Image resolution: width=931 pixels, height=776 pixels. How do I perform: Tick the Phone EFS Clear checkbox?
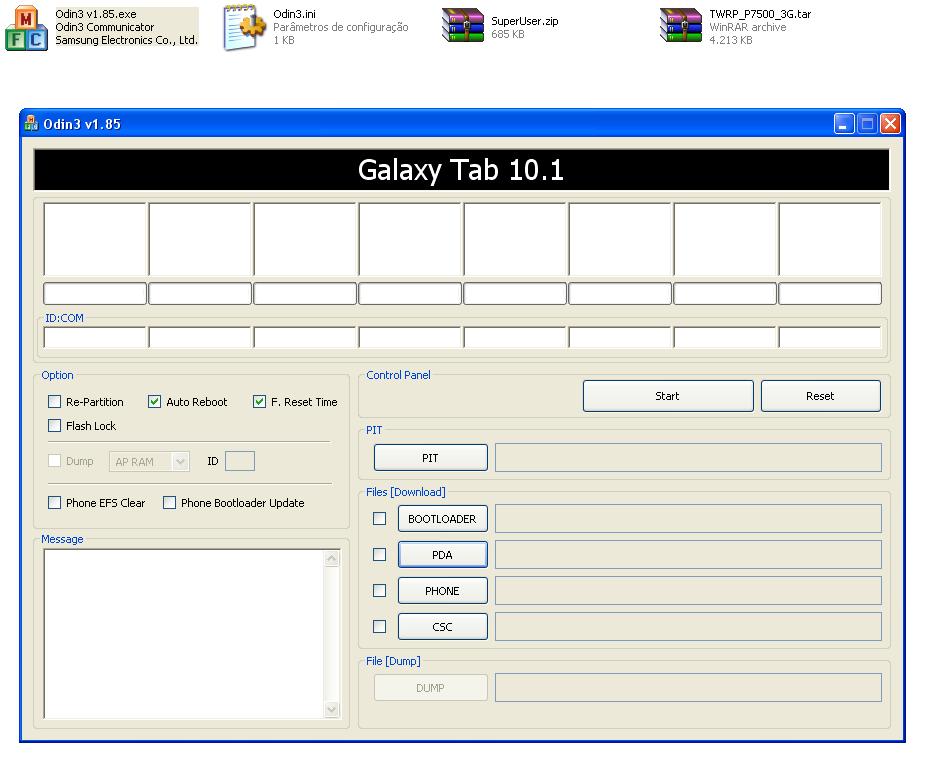point(54,503)
